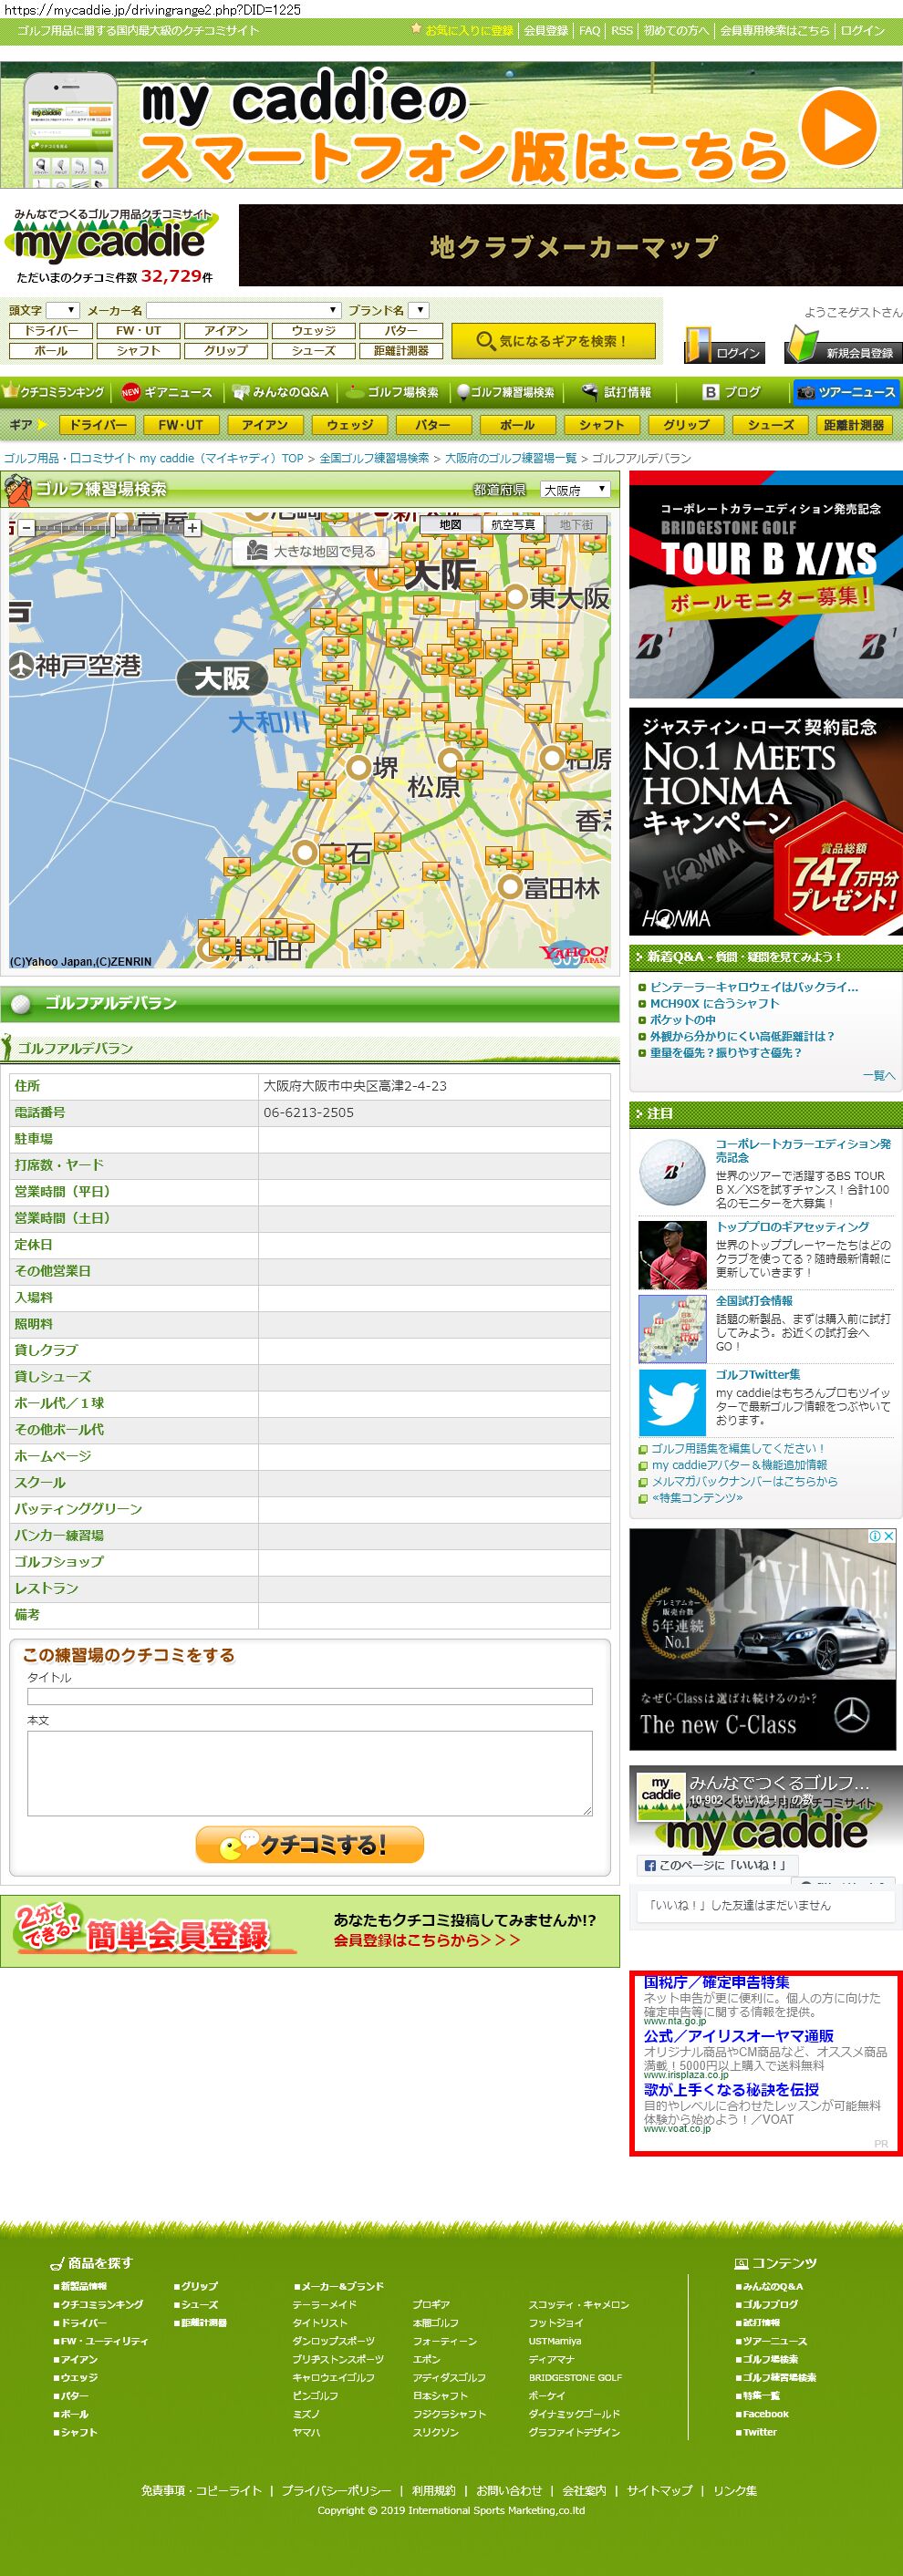903x2576 pixels.
Task: Select 距離計測器 in the yellow gear bar
Action: [x=854, y=425]
